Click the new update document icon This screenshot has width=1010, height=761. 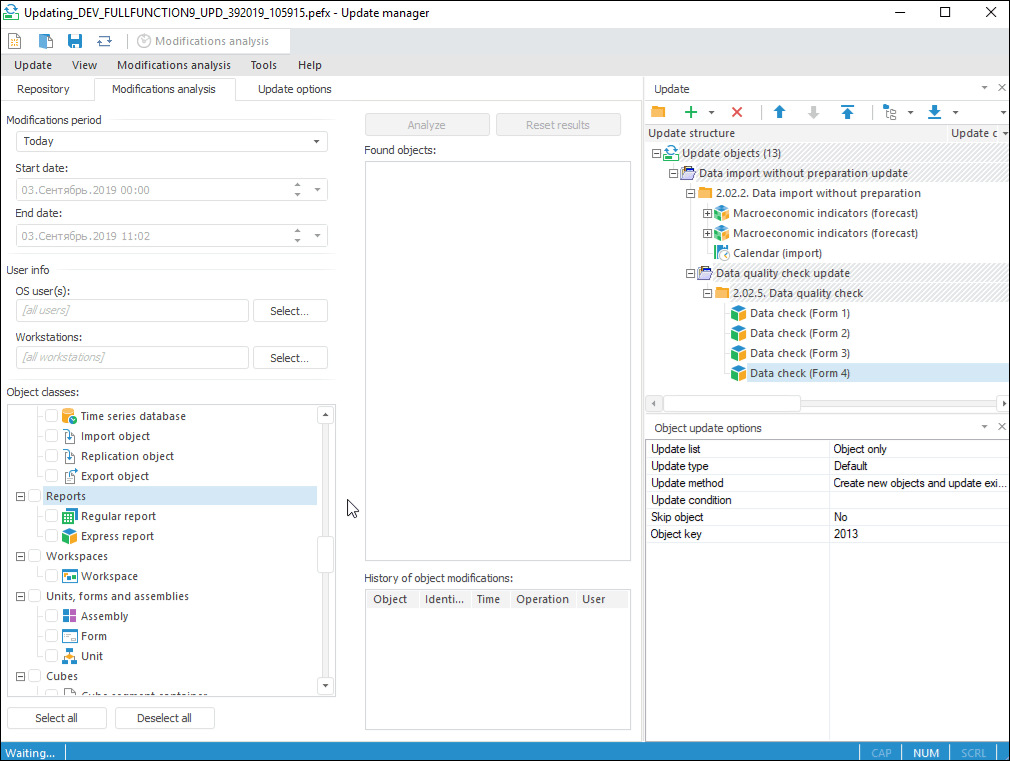15,41
